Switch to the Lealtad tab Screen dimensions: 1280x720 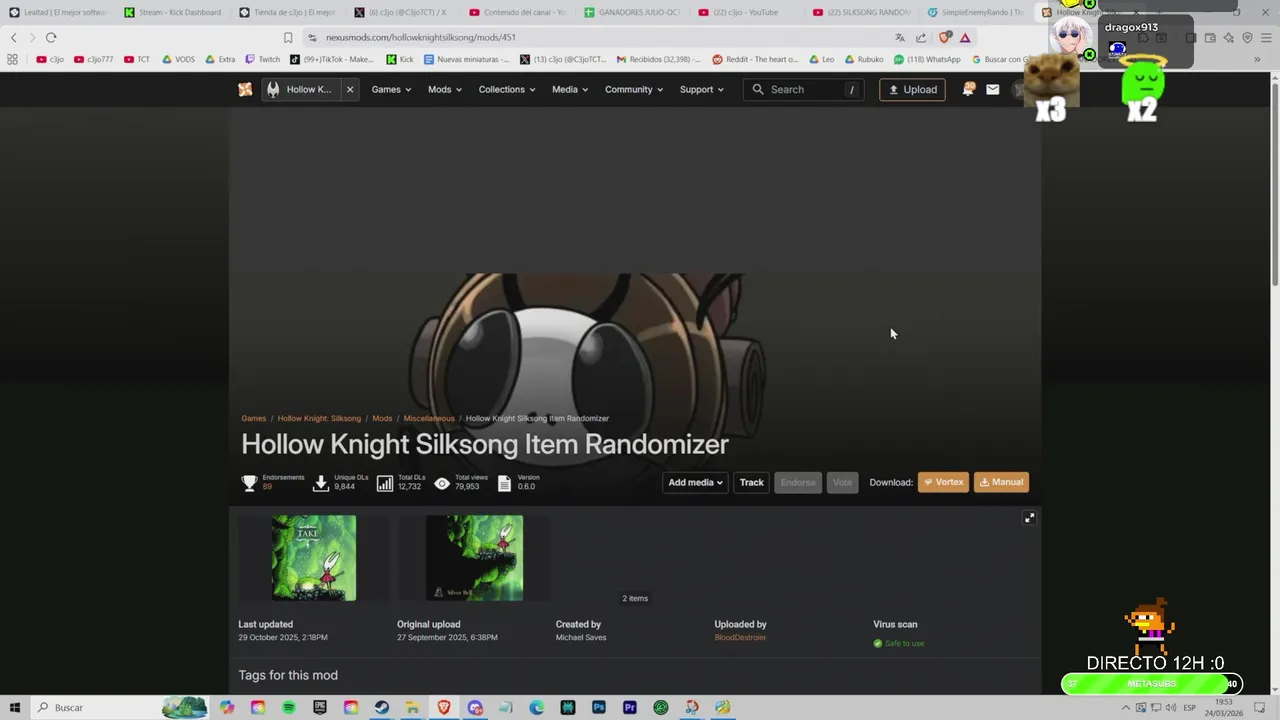click(x=57, y=12)
